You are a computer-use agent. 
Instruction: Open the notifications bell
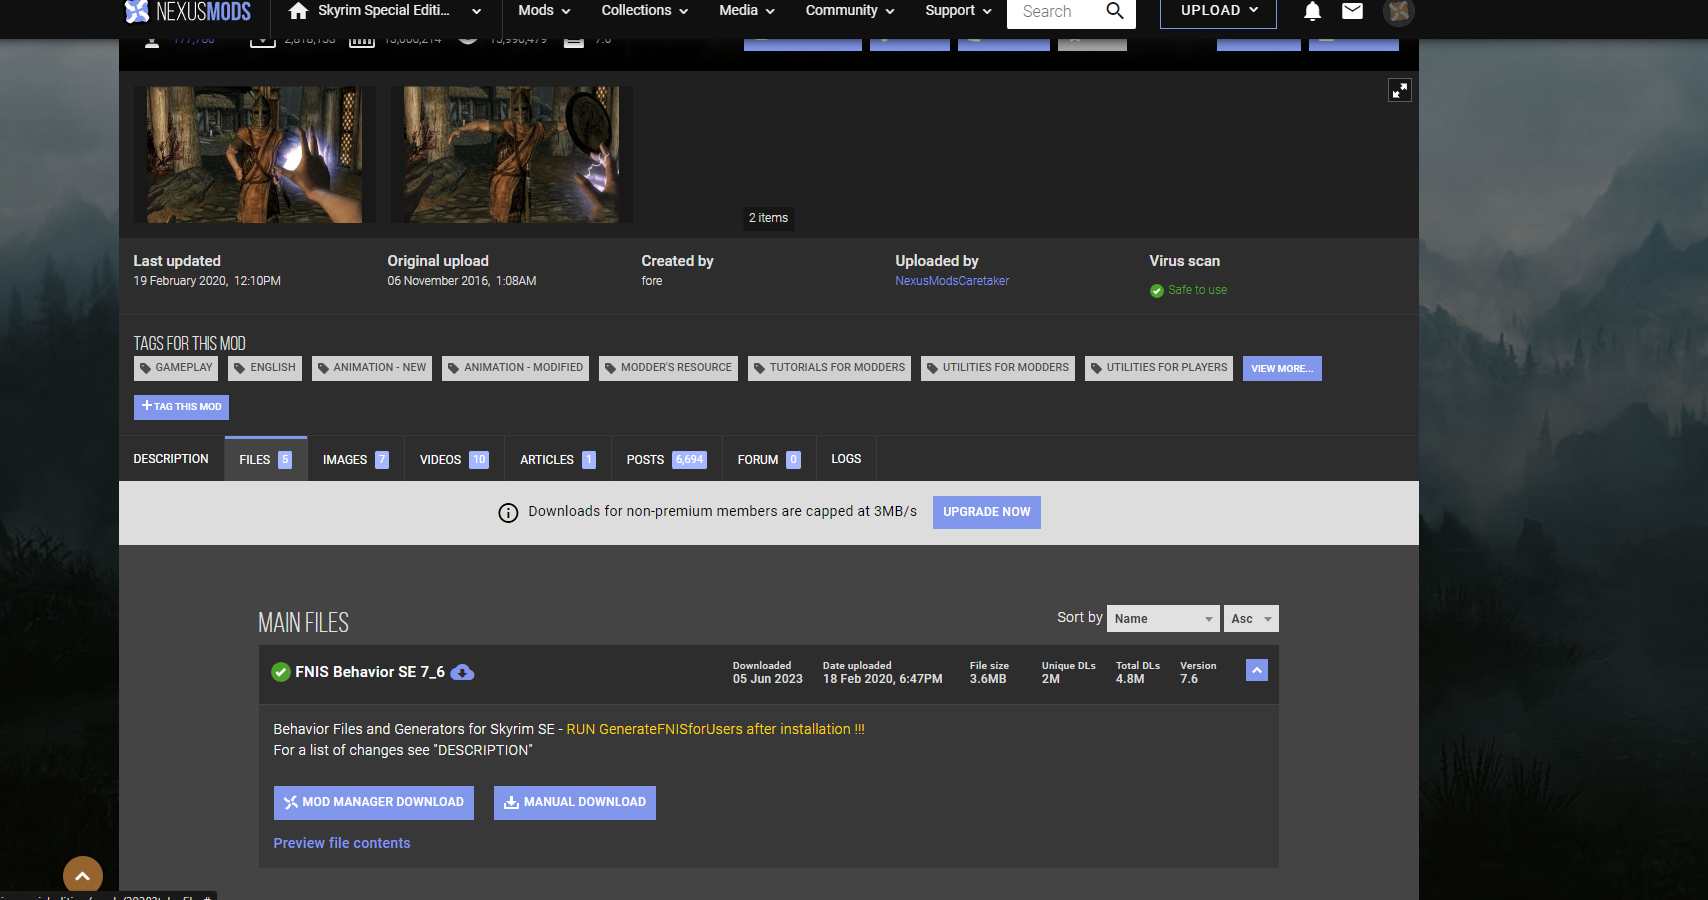coord(1312,11)
